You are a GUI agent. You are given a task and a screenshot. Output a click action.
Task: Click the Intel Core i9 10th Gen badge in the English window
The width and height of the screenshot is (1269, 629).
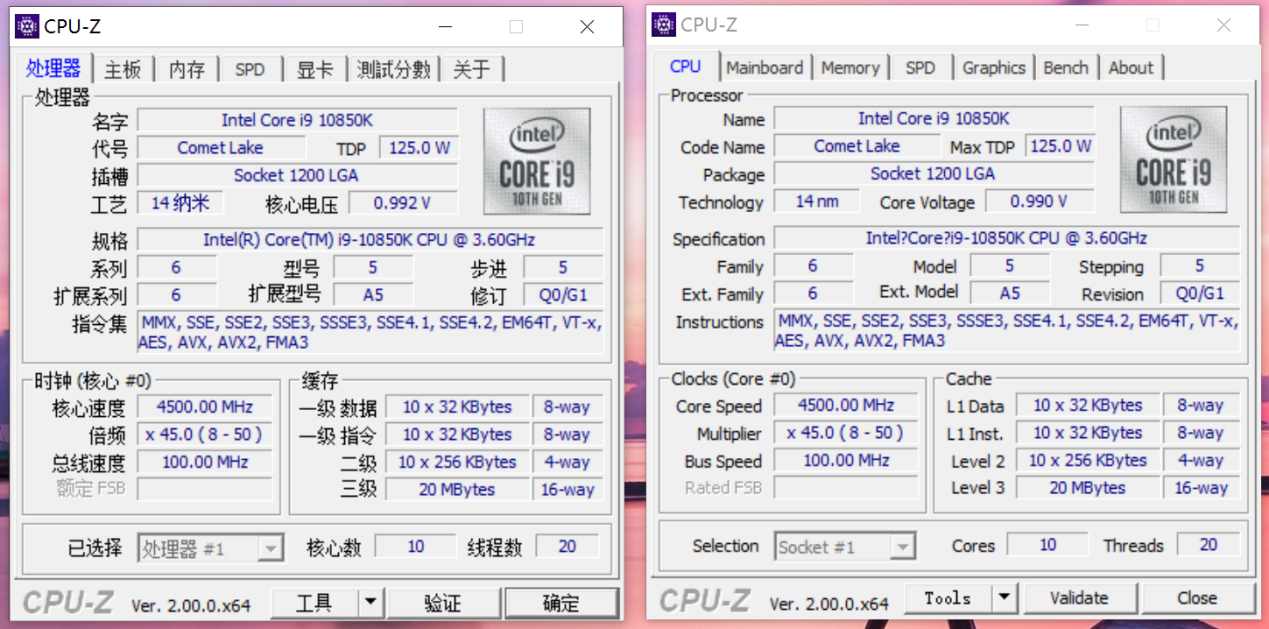point(1173,160)
